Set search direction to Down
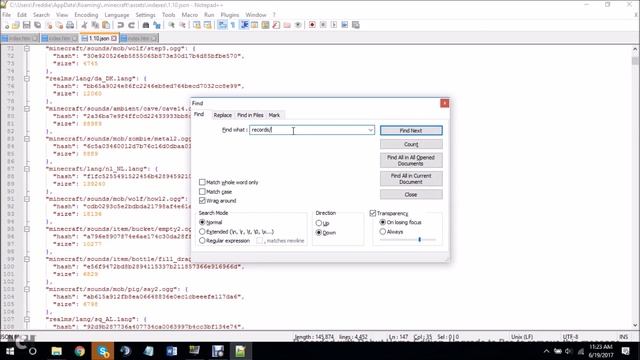640x360 pixels. tap(319, 233)
